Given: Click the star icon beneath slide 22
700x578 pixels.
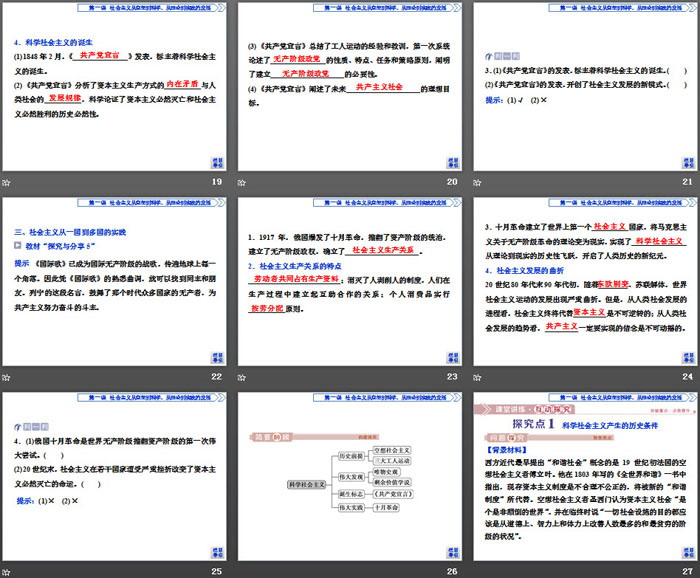Looking at the screenshot, I should click(6, 375).
